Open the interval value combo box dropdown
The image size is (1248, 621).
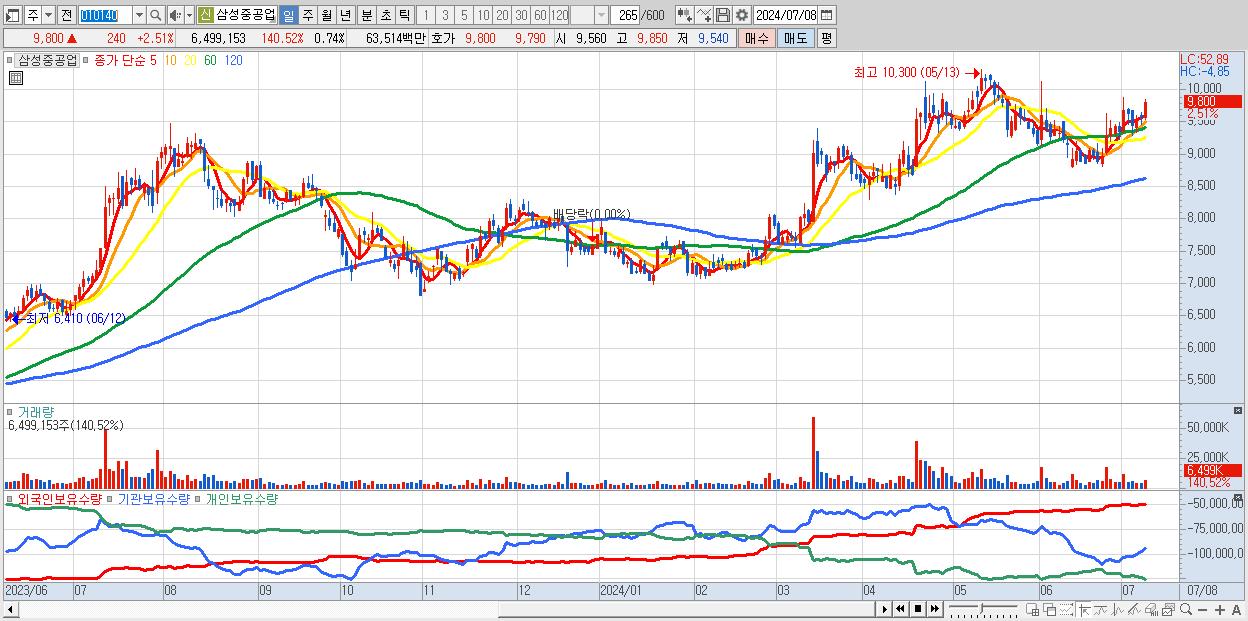[601, 15]
